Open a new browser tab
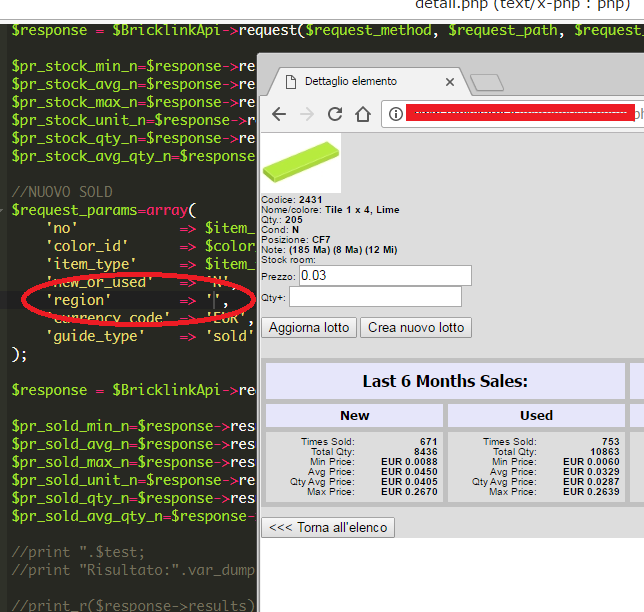 pyautogui.click(x=487, y=82)
